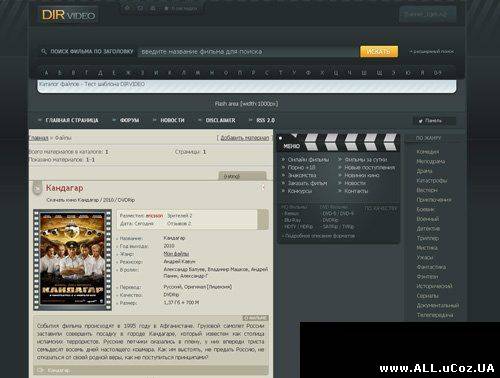This screenshot has height=378, width=500.
Task: Expand the Подробное описание форматов link
Action: point(318,236)
